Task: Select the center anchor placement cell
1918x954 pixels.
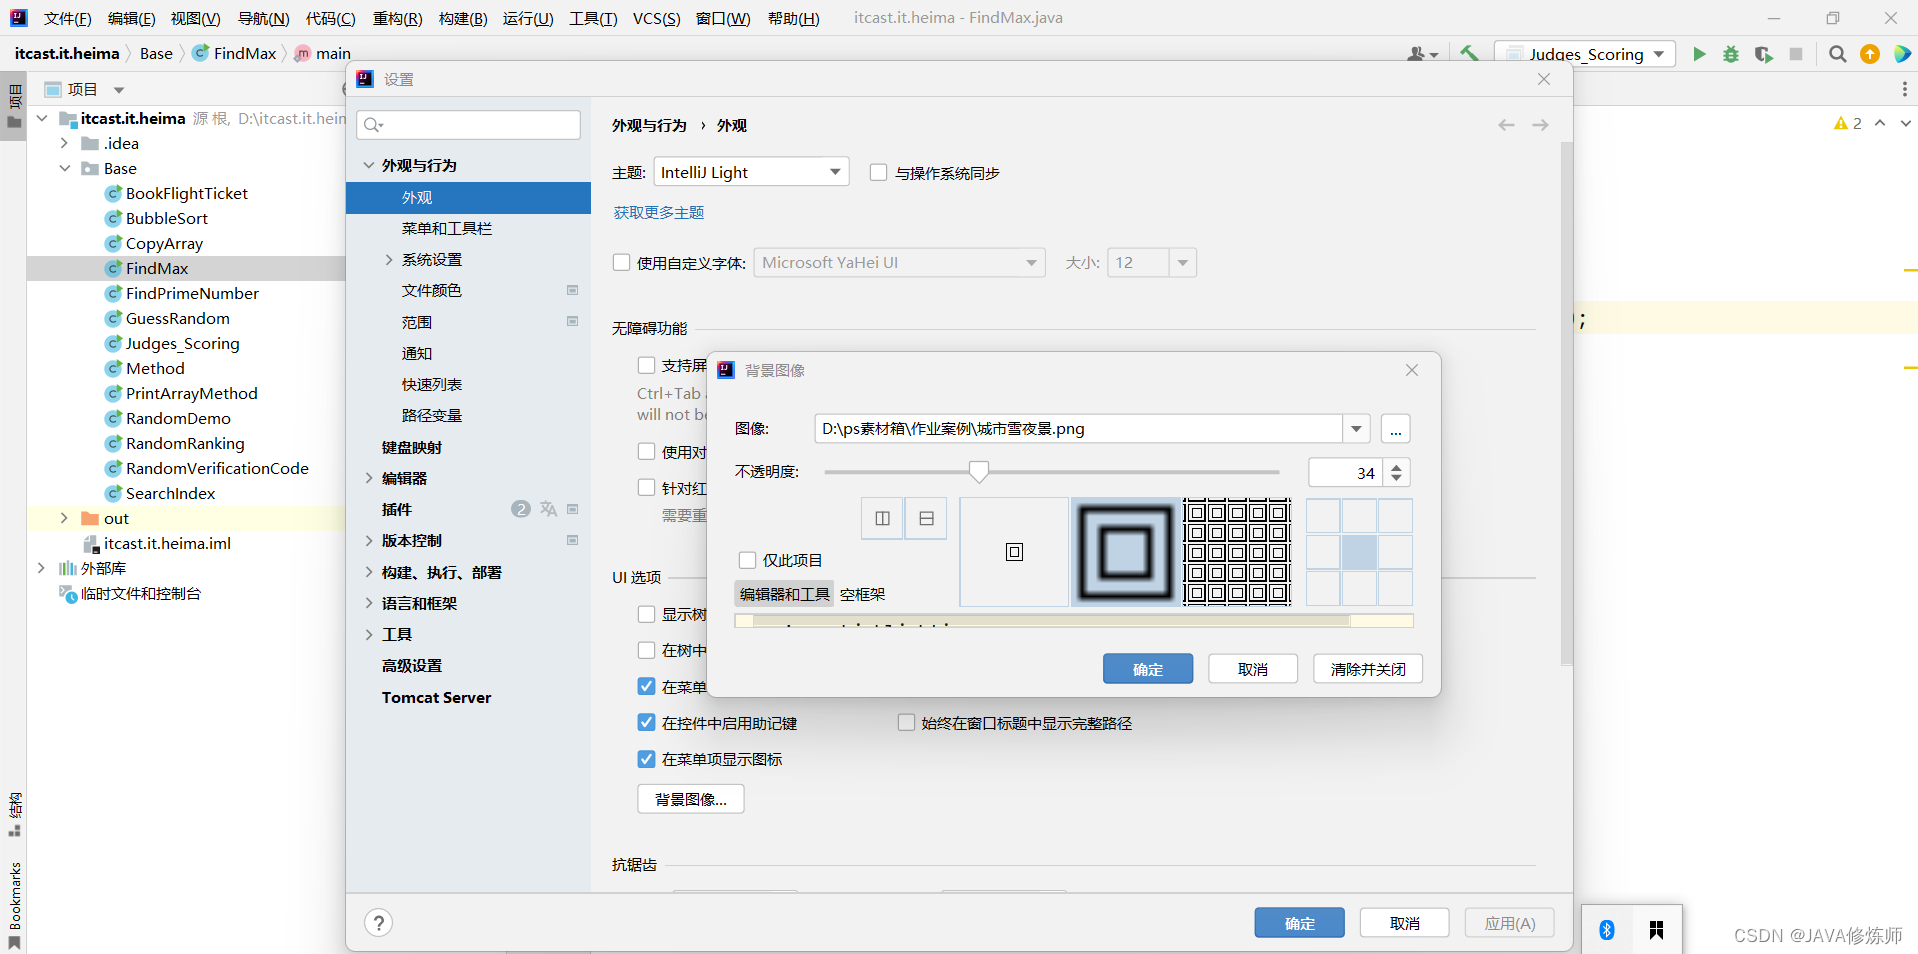Action: [x=1359, y=552]
